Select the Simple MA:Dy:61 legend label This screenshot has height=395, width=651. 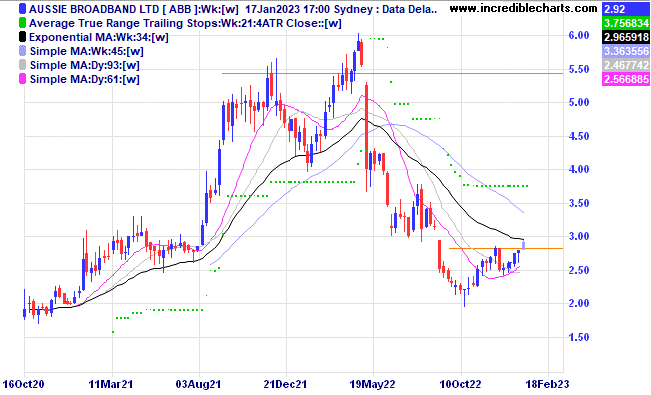(x=85, y=79)
